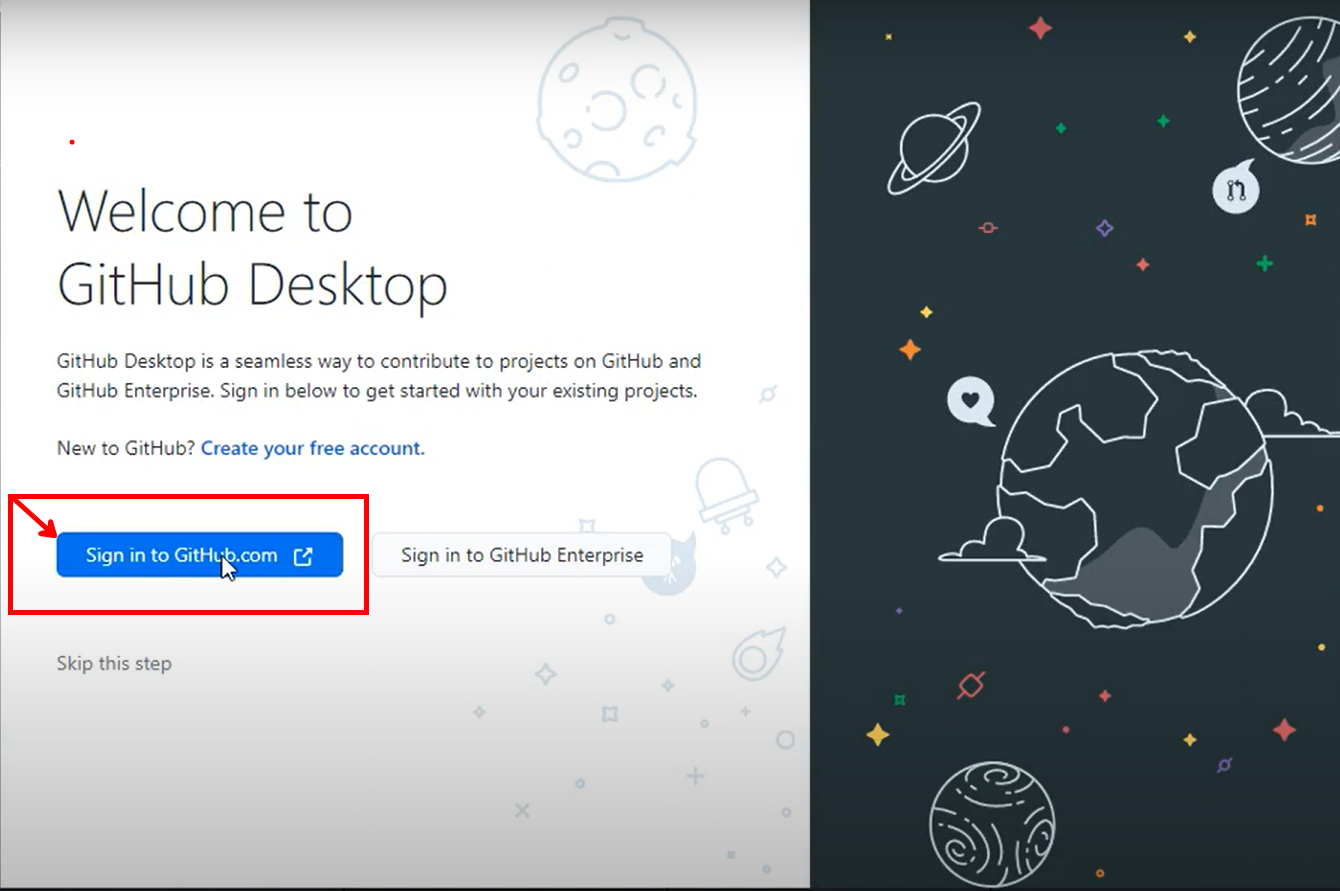1340x891 pixels.
Task: Click the Sign in to GitHub.com button
Action: 180,555
